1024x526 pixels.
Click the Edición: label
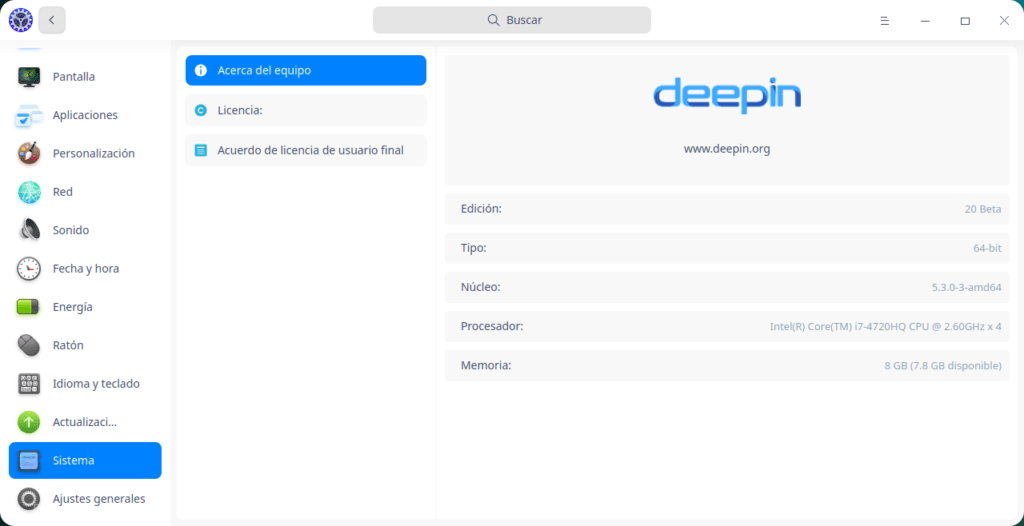(481, 209)
